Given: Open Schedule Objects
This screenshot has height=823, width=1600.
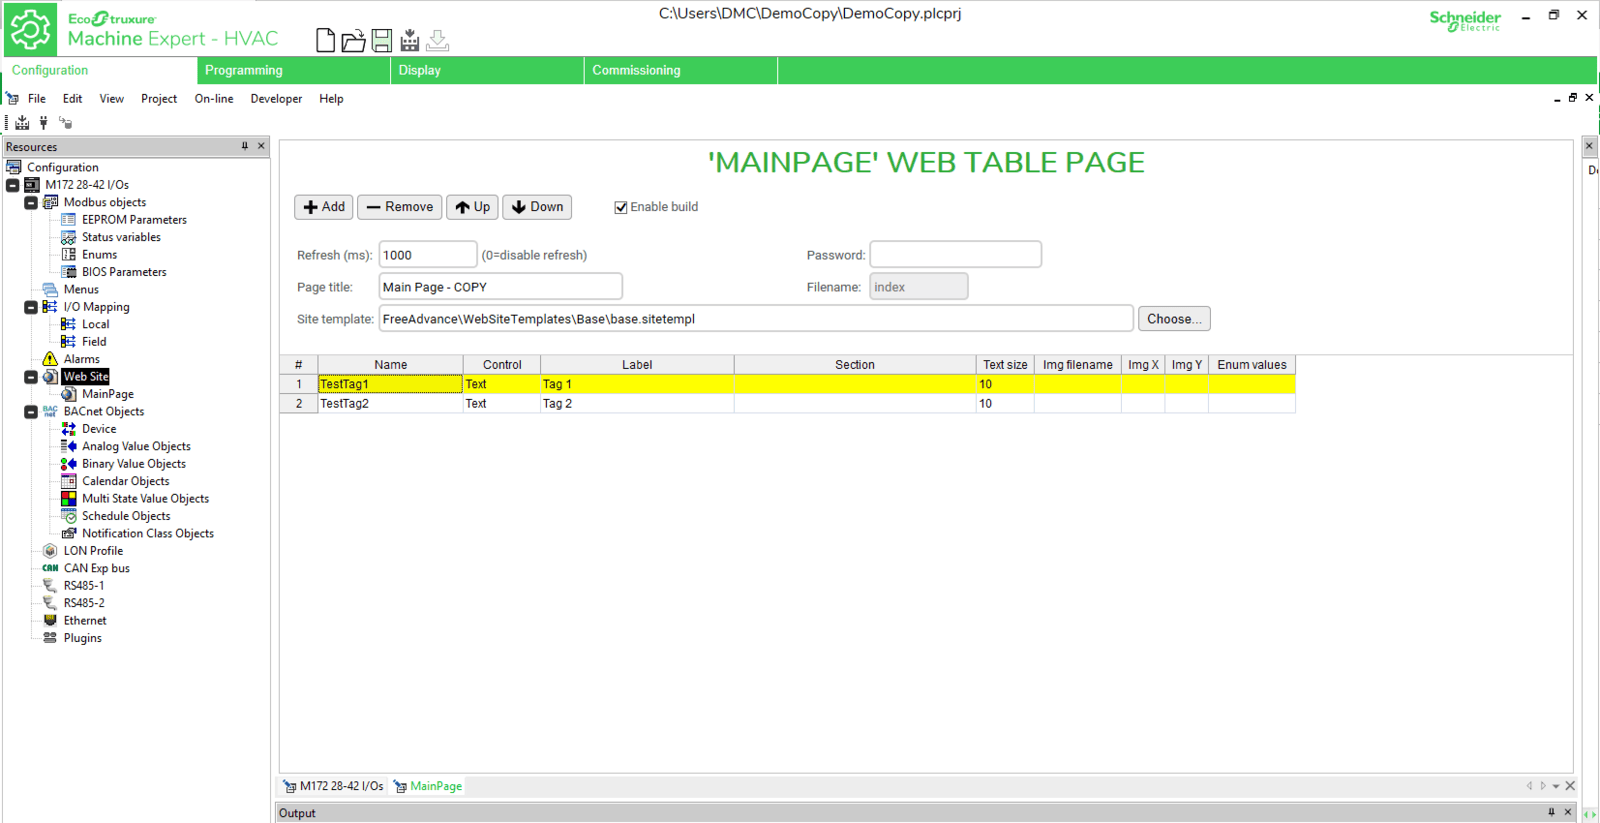Looking at the screenshot, I should click(126, 516).
